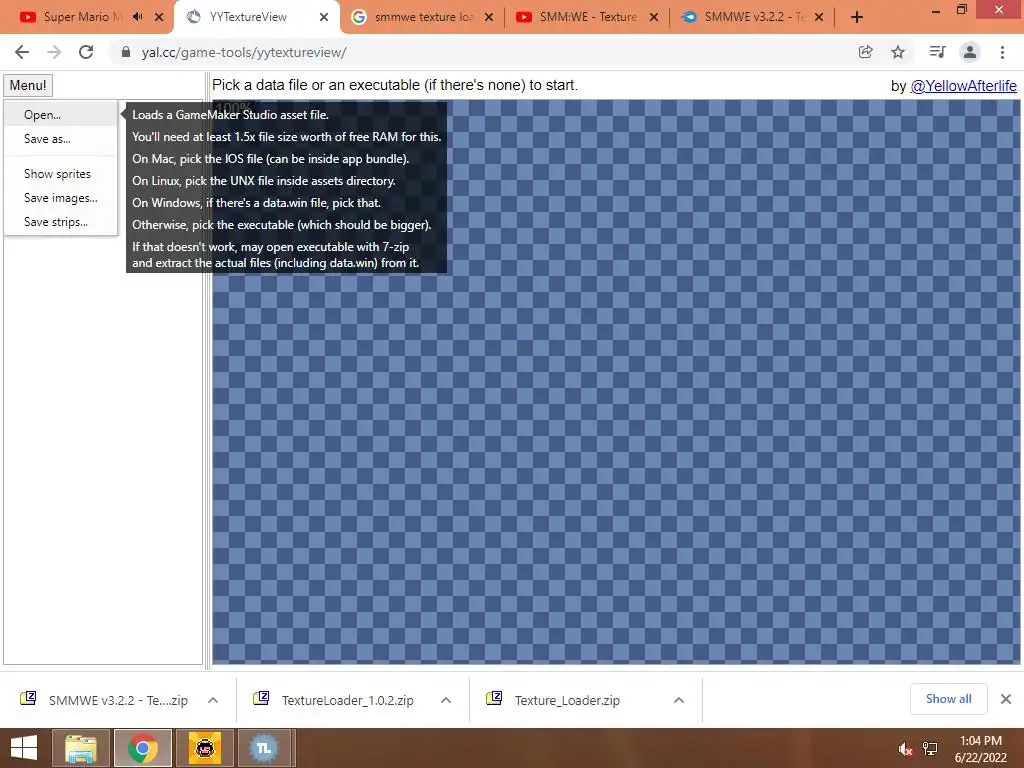Click the checkered texture preview canvas
This screenshot has width=1024, height=768.
616,382
